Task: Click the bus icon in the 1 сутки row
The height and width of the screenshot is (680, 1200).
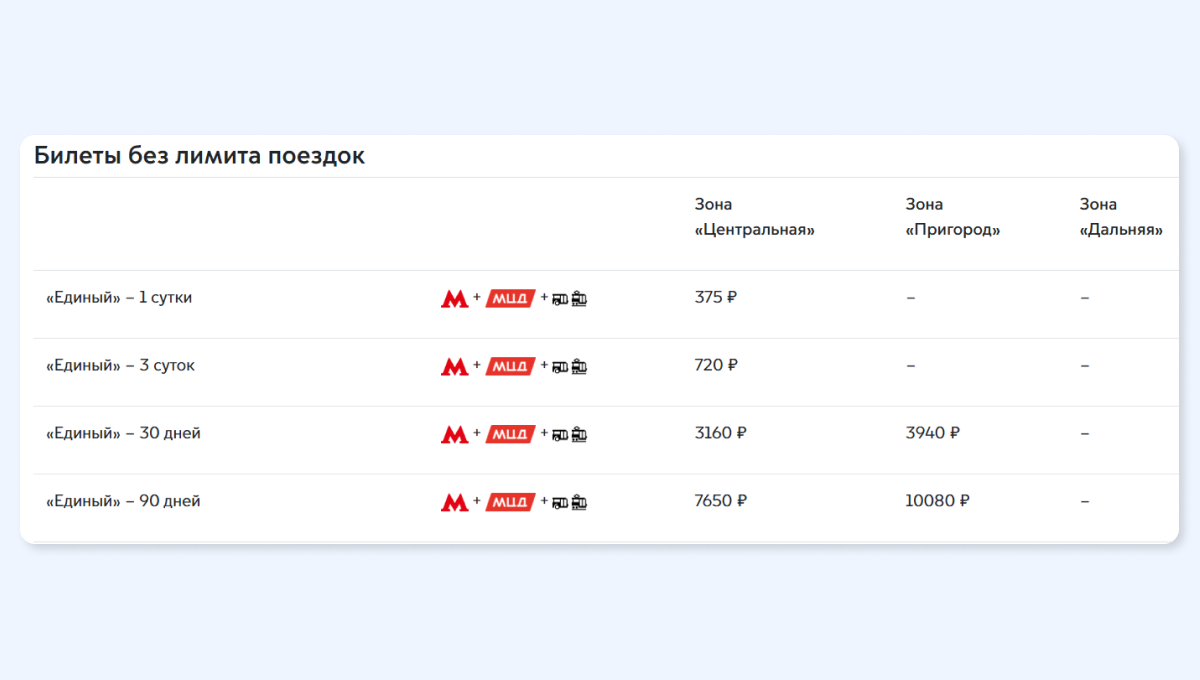Action: (x=560, y=298)
